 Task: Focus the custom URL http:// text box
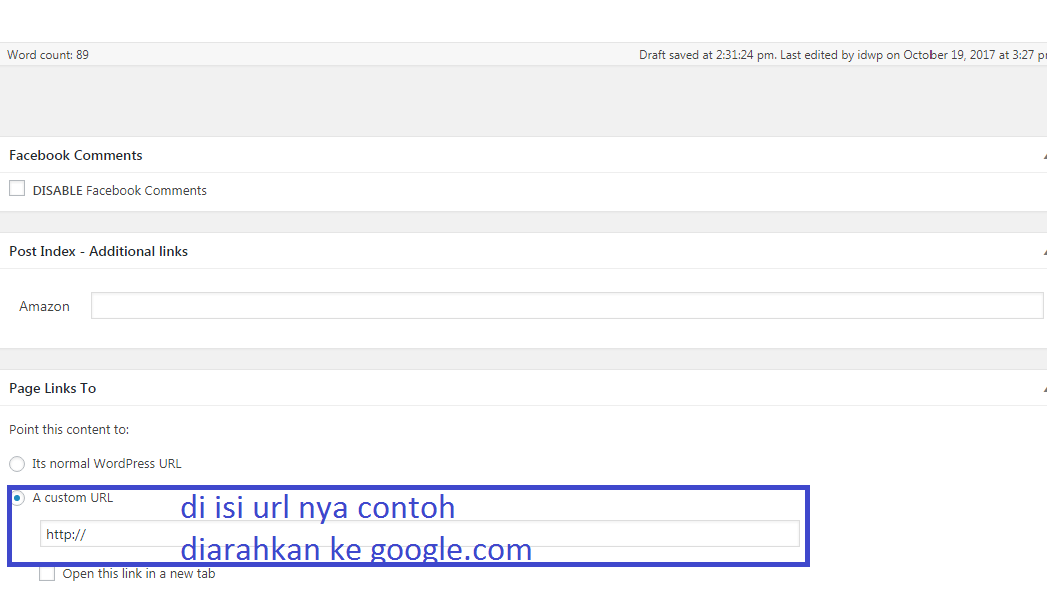(419, 535)
